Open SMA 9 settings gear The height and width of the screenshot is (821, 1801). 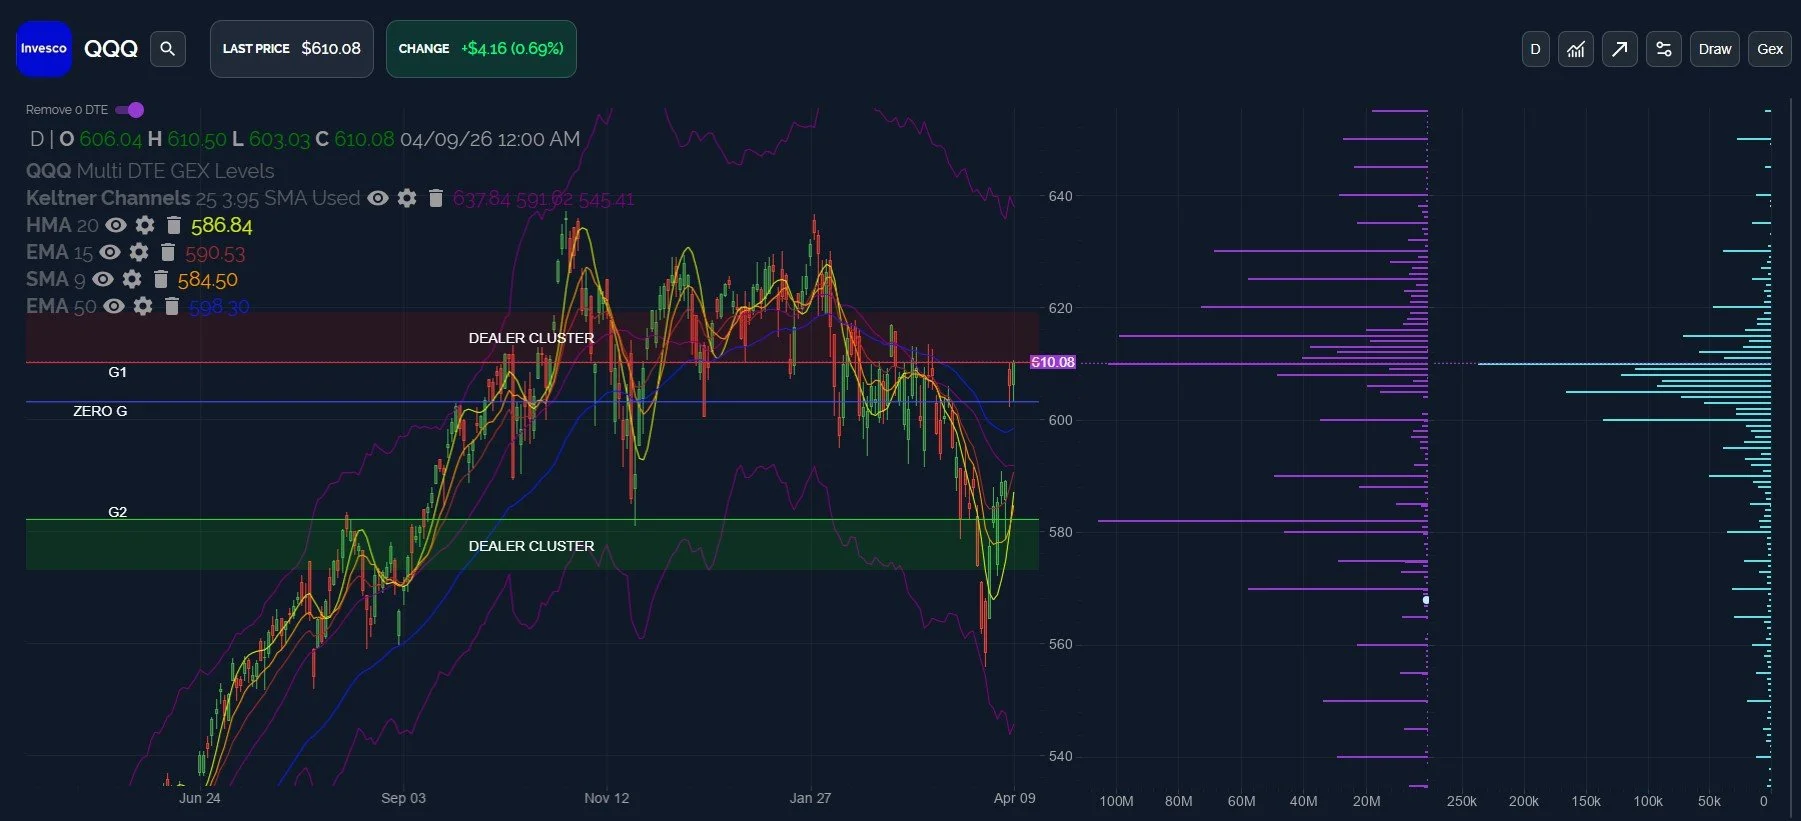132,279
